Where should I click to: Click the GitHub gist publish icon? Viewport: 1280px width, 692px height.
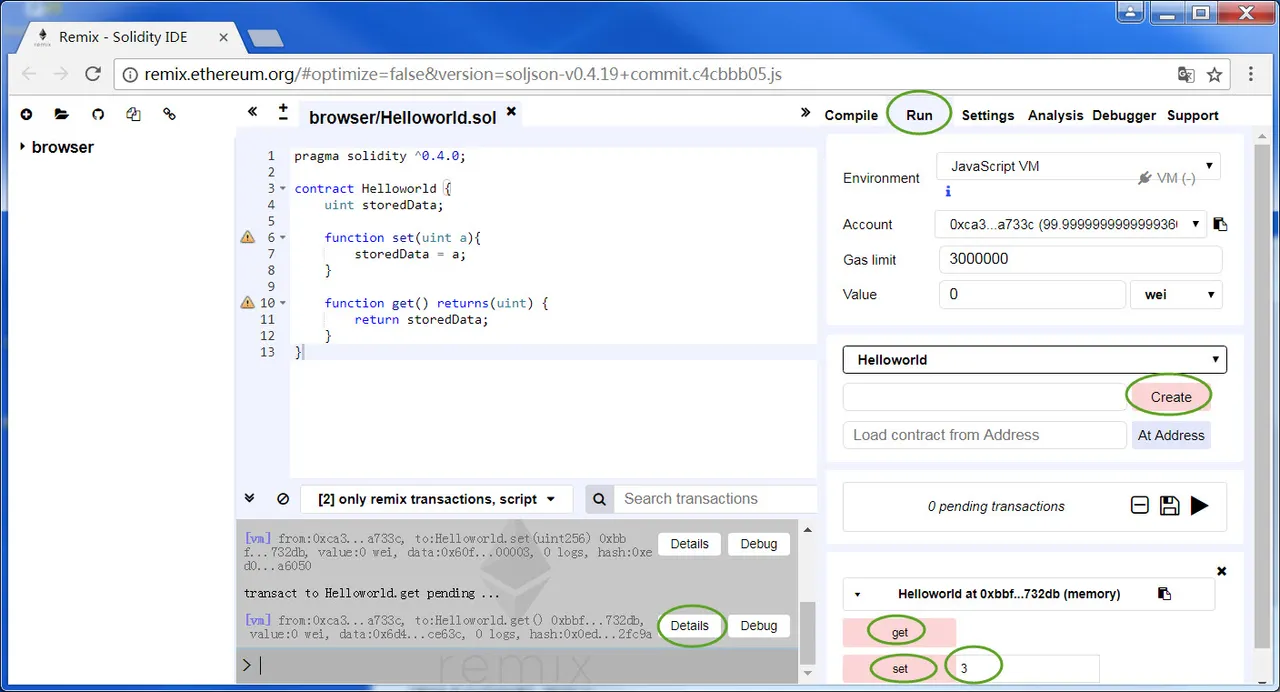click(98, 115)
